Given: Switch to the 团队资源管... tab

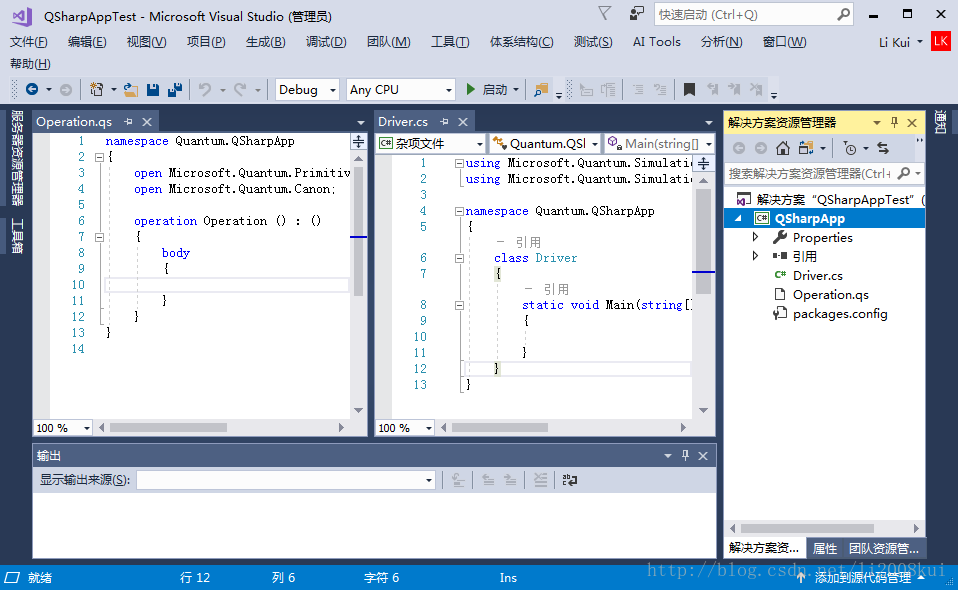Looking at the screenshot, I should pos(883,548).
